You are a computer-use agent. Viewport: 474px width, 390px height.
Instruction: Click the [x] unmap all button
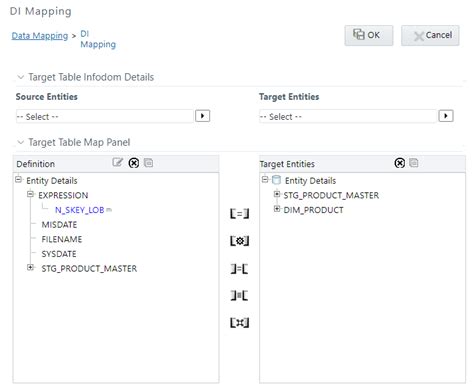point(239,322)
